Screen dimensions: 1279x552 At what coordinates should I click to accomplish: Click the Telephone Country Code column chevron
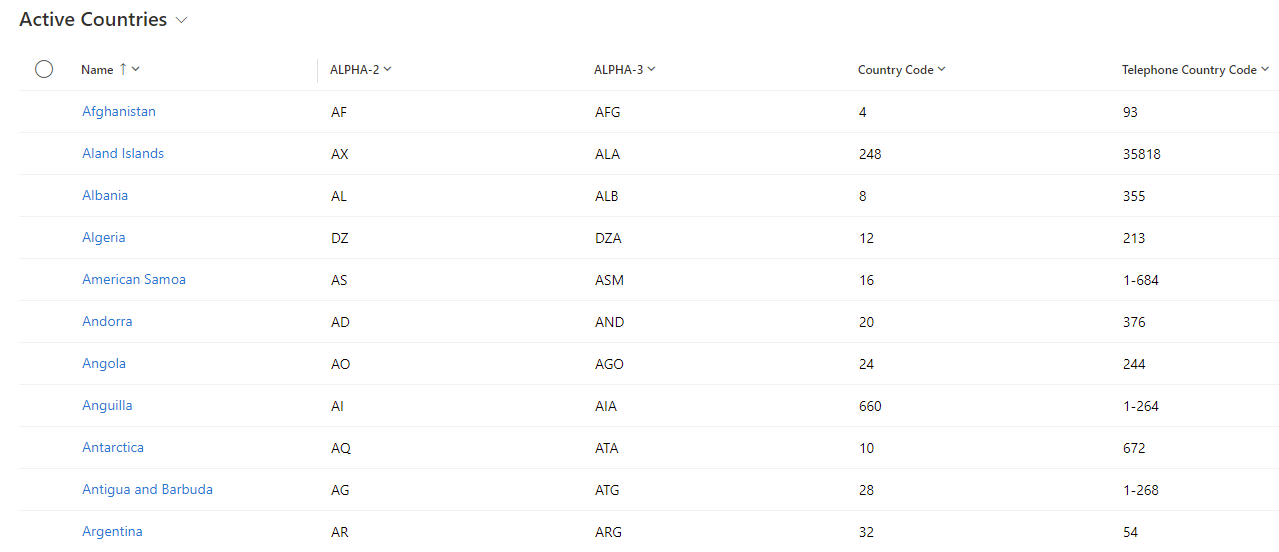tap(1264, 69)
